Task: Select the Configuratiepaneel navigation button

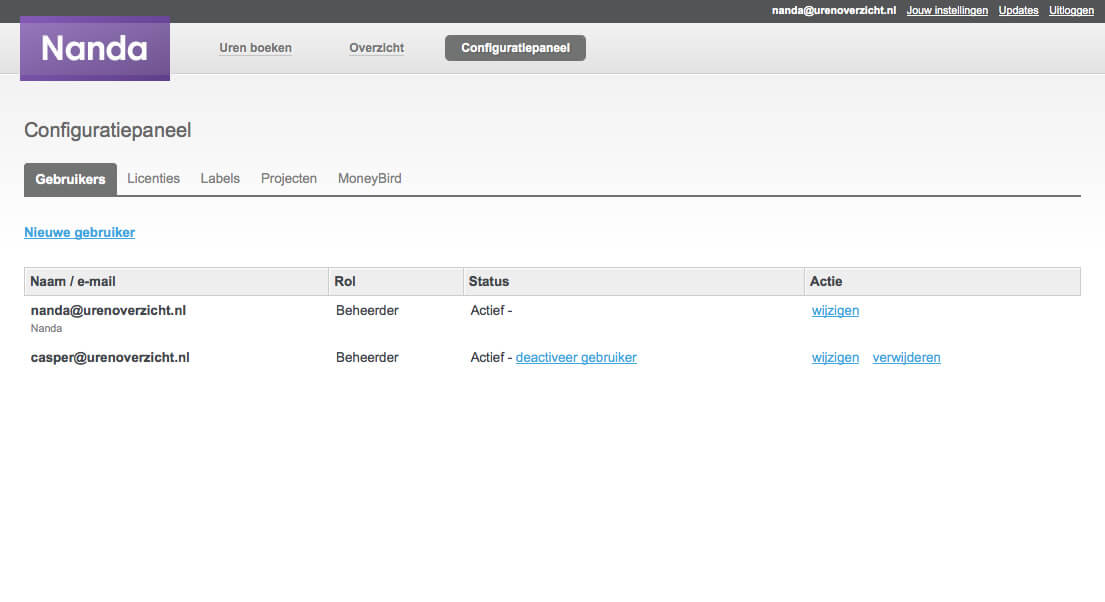Action: point(515,48)
